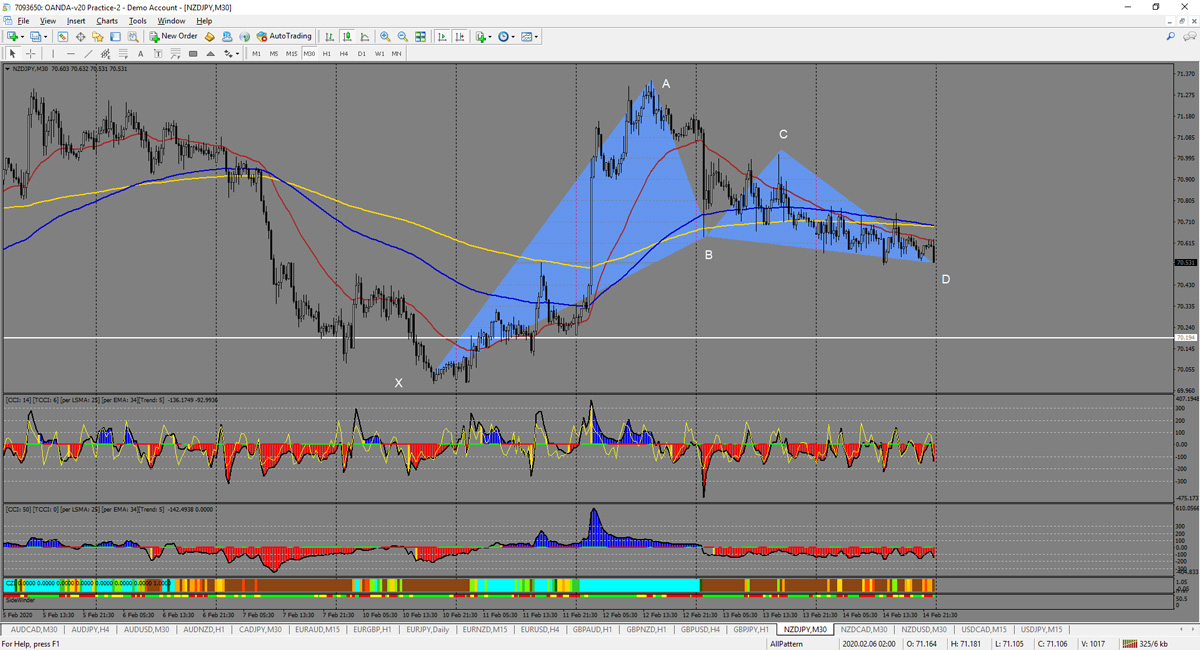Tile chart windows with the grid icon
Screen dimensions: 1200x650
420,36
